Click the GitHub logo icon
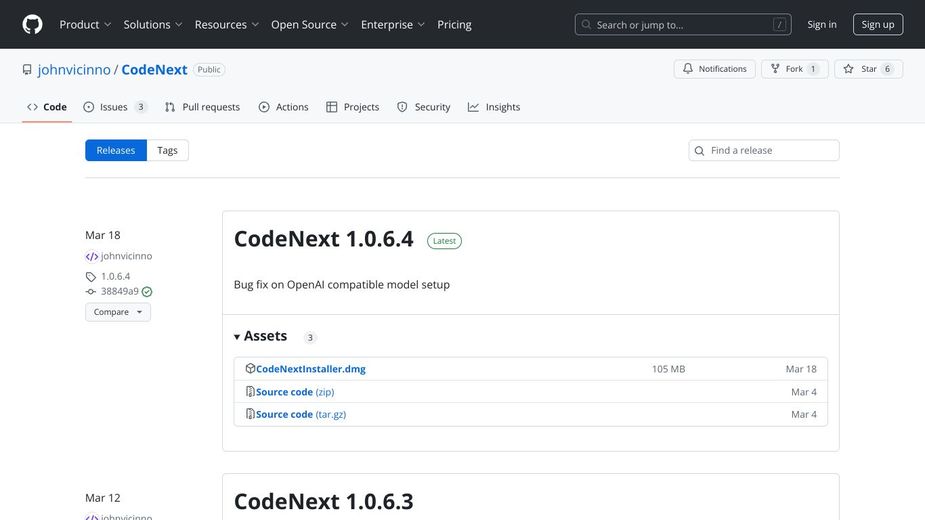 click(33, 24)
